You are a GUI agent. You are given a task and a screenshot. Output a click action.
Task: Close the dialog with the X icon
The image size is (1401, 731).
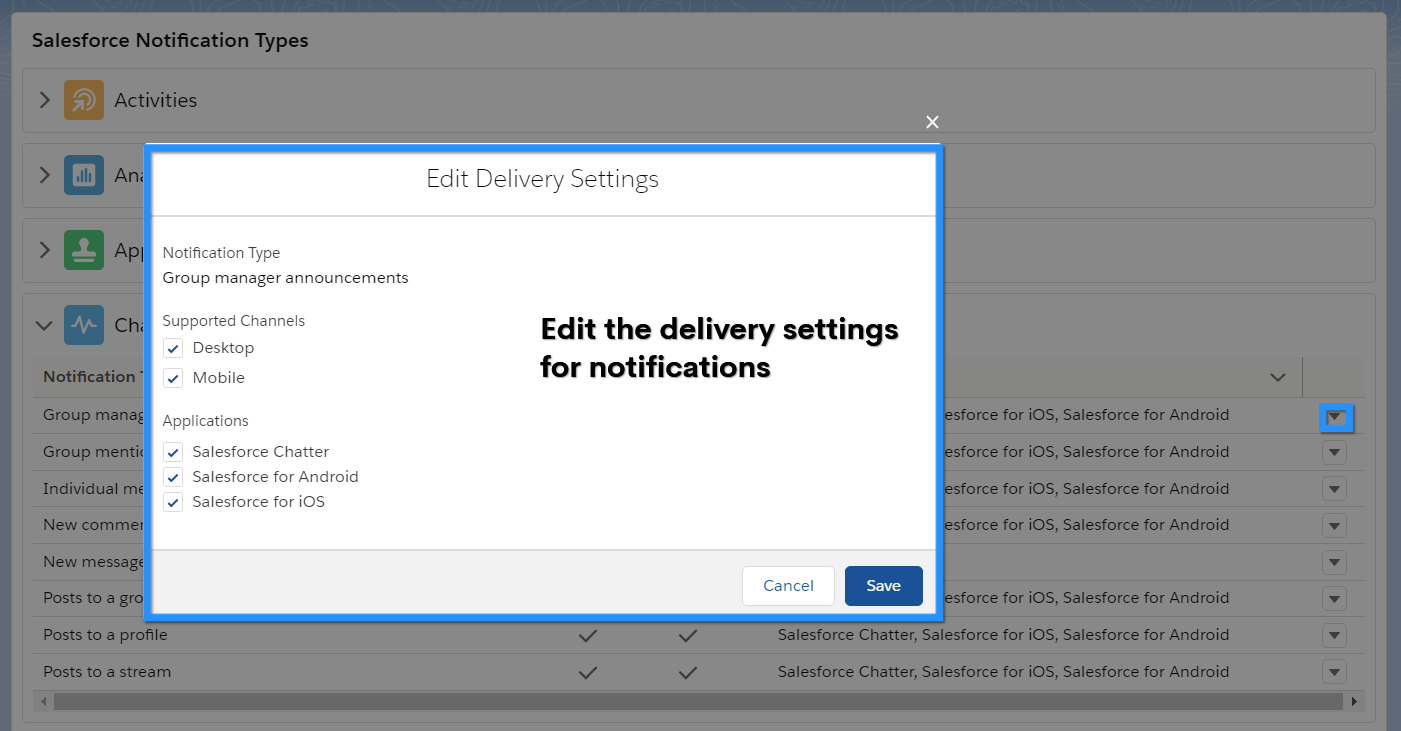(x=932, y=122)
